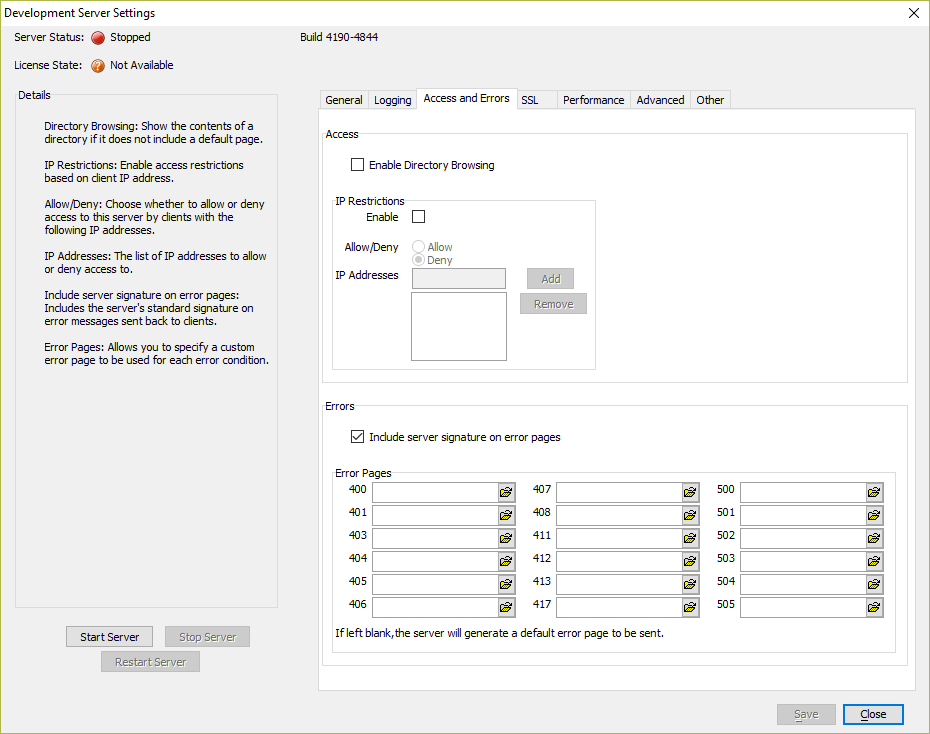Switch to the General tab

343,100
